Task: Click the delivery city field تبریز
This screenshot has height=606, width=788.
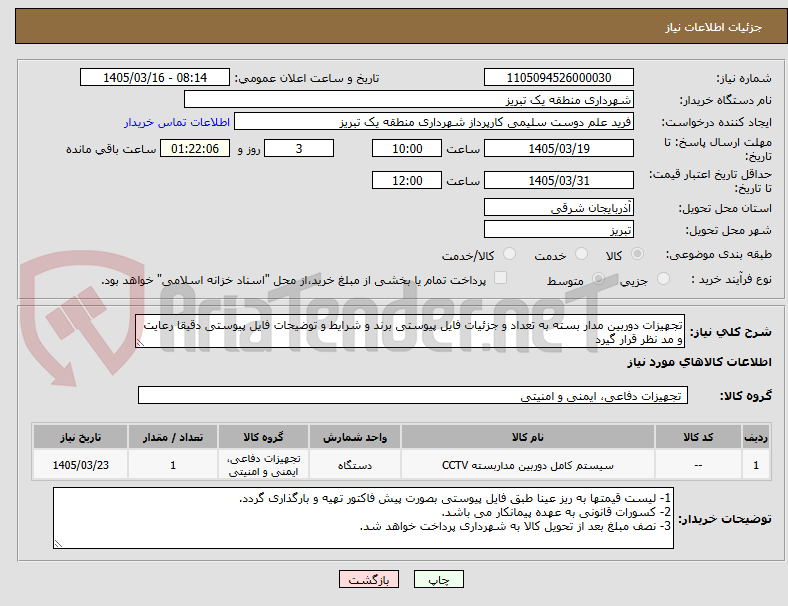Action: click(559, 229)
